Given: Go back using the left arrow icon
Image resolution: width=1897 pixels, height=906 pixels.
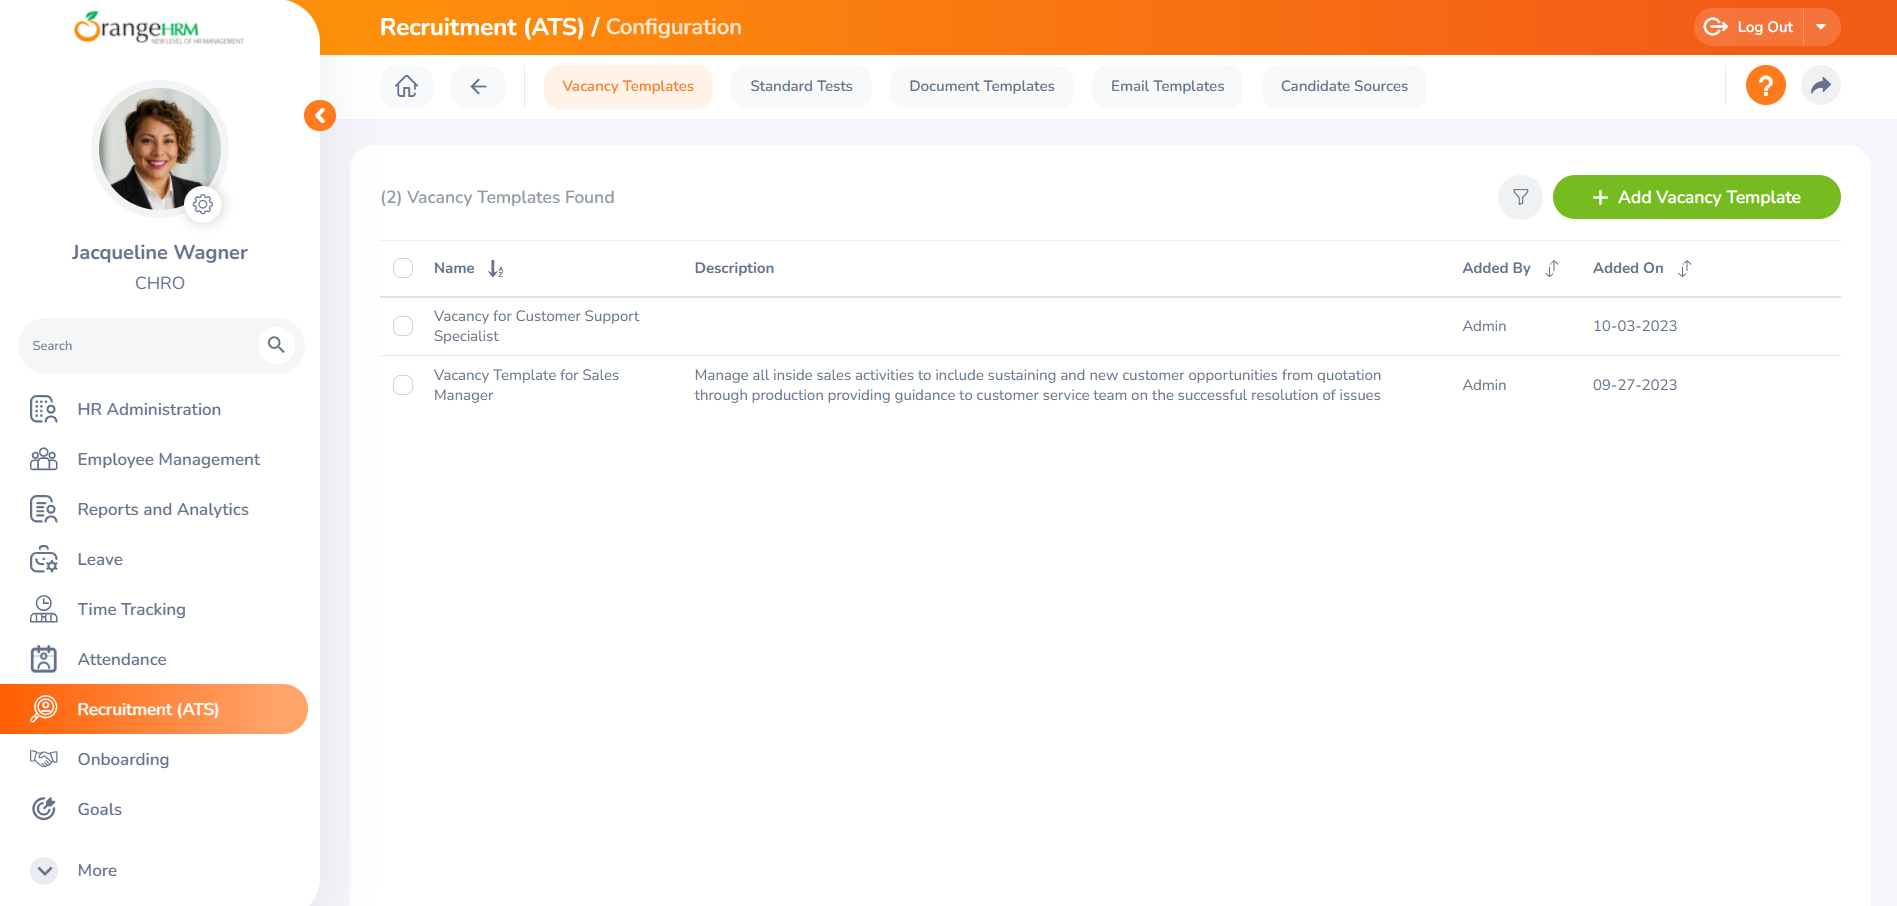Looking at the screenshot, I should point(478,86).
